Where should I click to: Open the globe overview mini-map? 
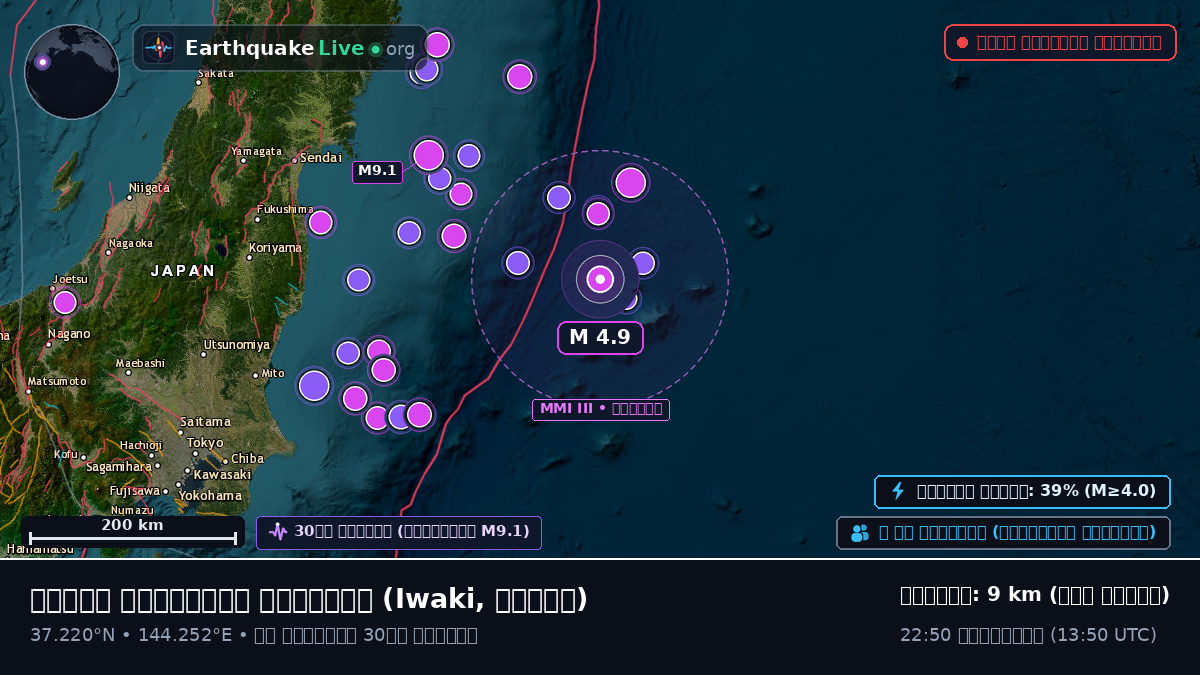point(72,72)
